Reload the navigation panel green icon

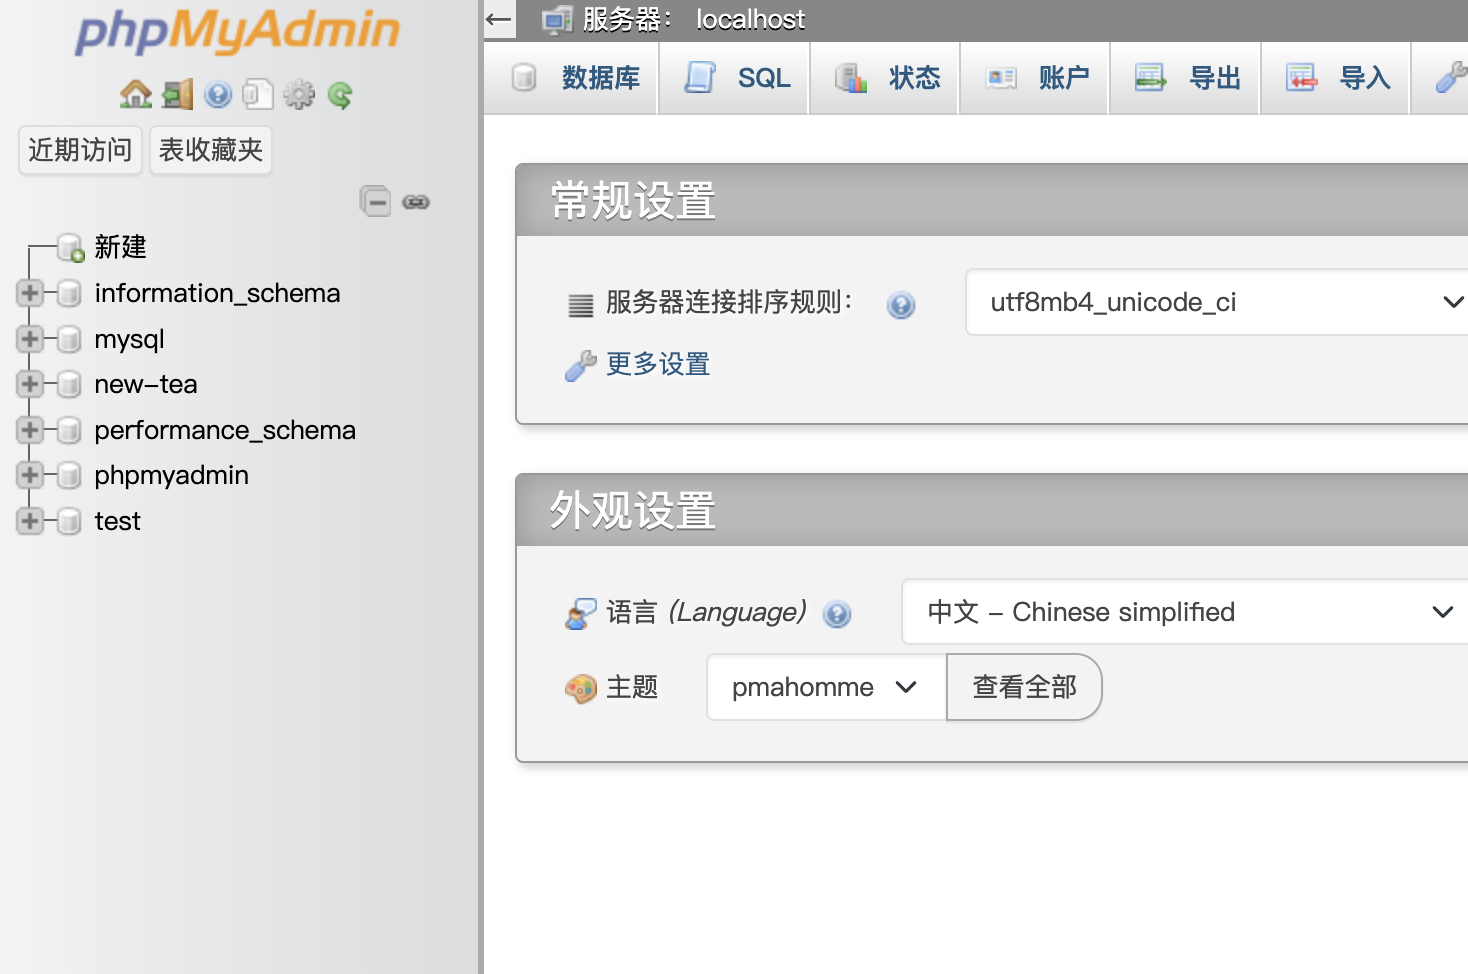click(x=340, y=95)
